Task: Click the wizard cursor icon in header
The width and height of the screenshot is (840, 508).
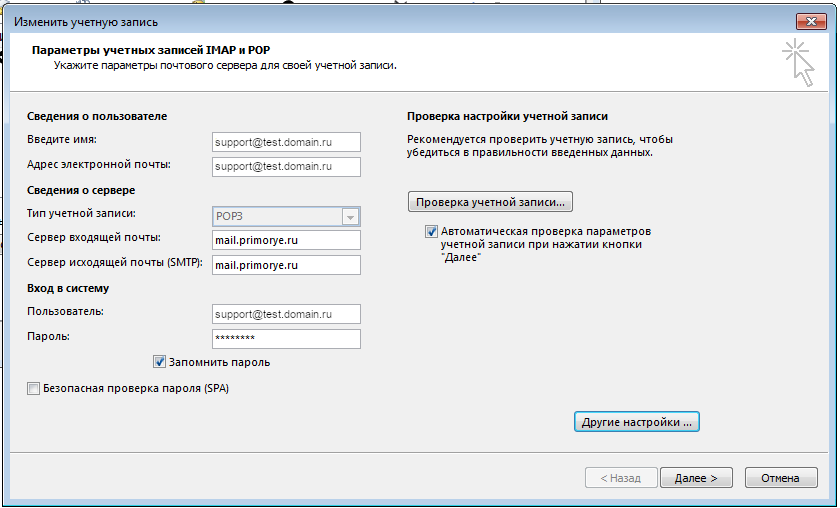Action: pyautogui.click(x=798, y=60)
